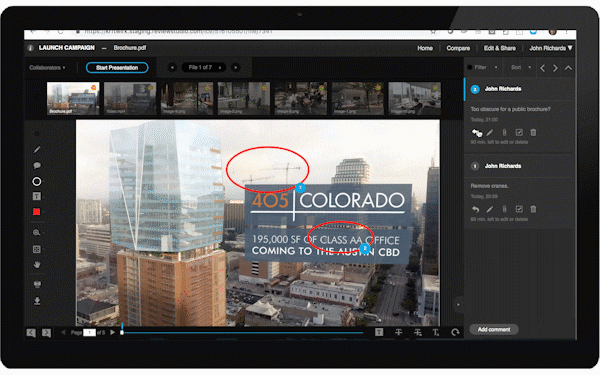The image size is (600, 375).
Task: Open the Edit & Share menu item
Action: [499, 48]
